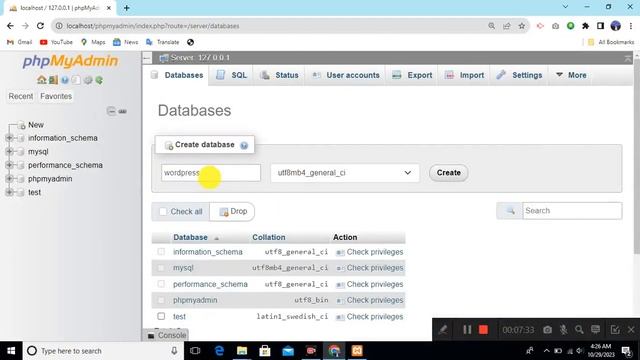This screenshot has width=640, height=360.
Task: Click the Create database button
Action: [449, 173]
